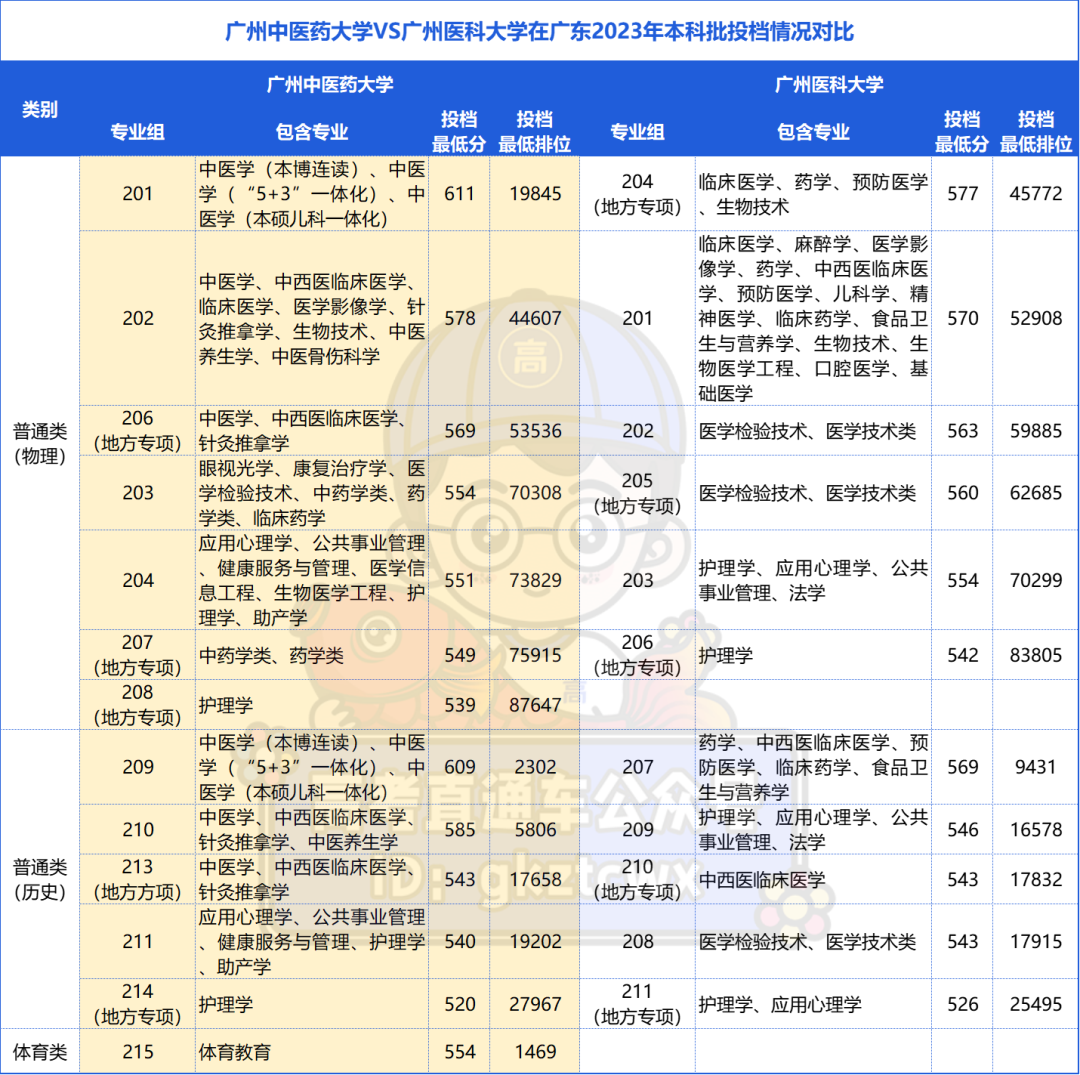Select professional group 201 cell
1080x1075 pixels.
135,193
